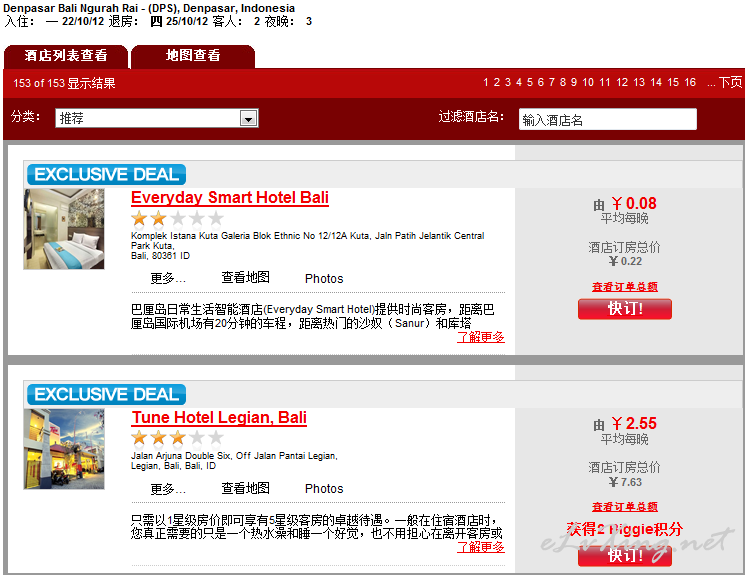This screenshot has height=575, width=745.
Task: Click the 153 of 153 显示结果 count
Action: 64,84
